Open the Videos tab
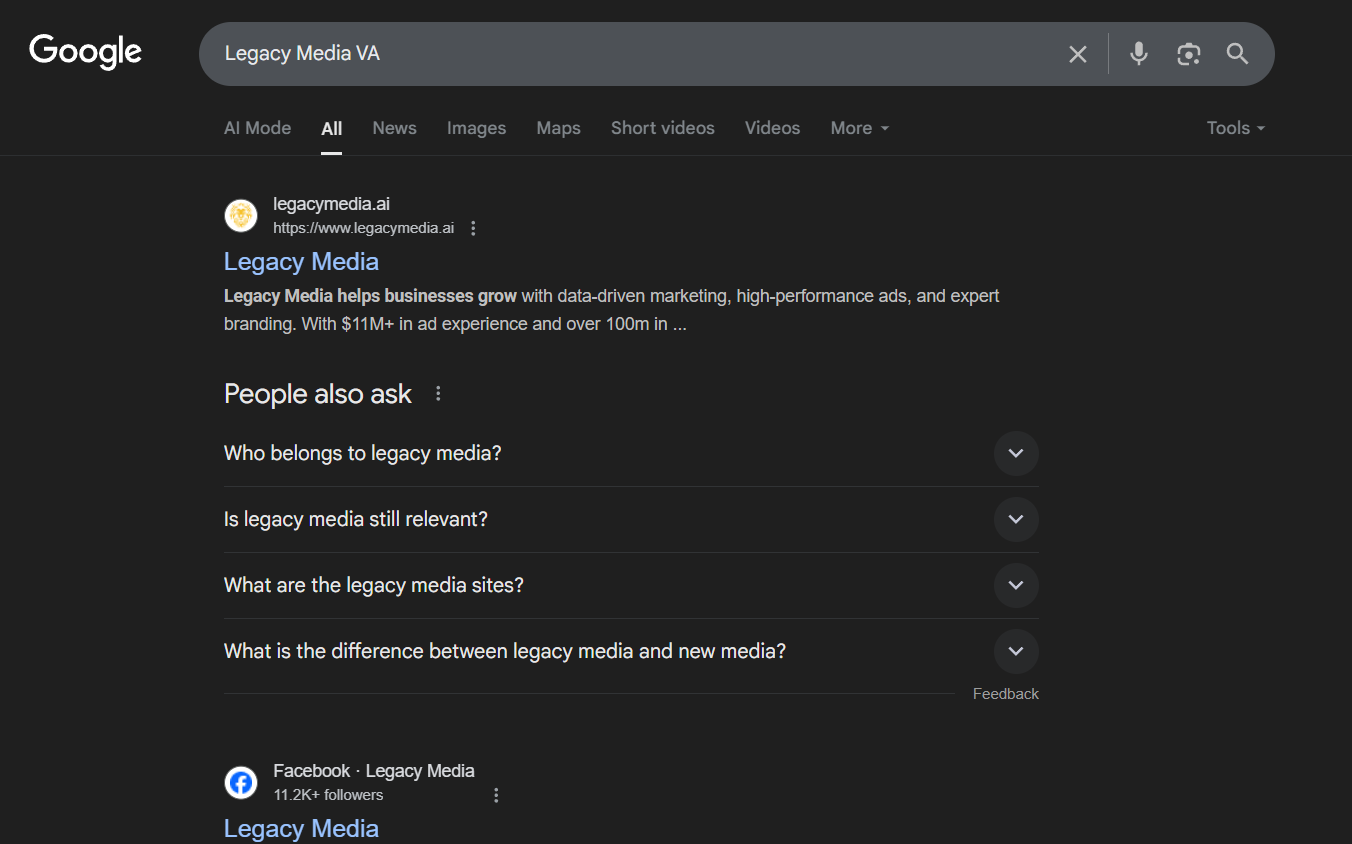Image resolution: width=1352 pixels, height=844 pixels. (772, 128)
